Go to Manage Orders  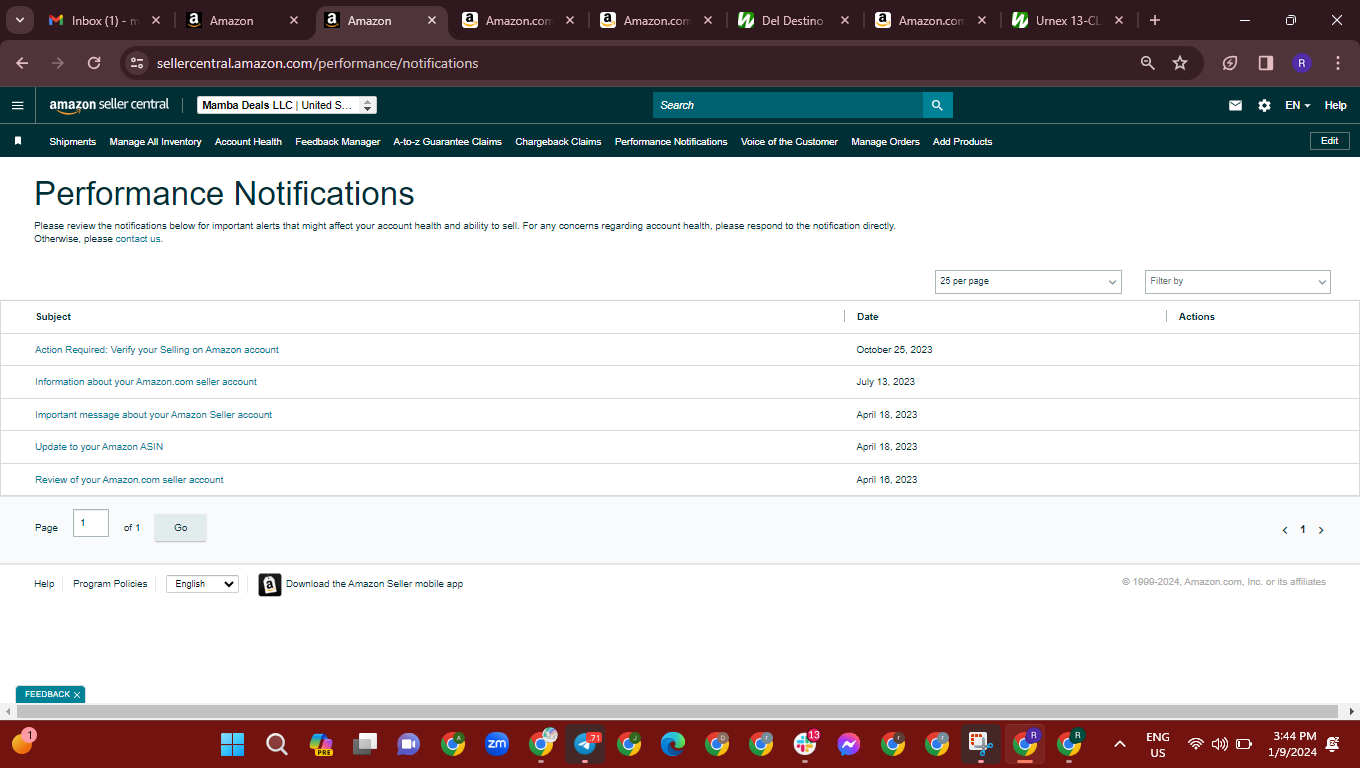(x=885, y=142)
